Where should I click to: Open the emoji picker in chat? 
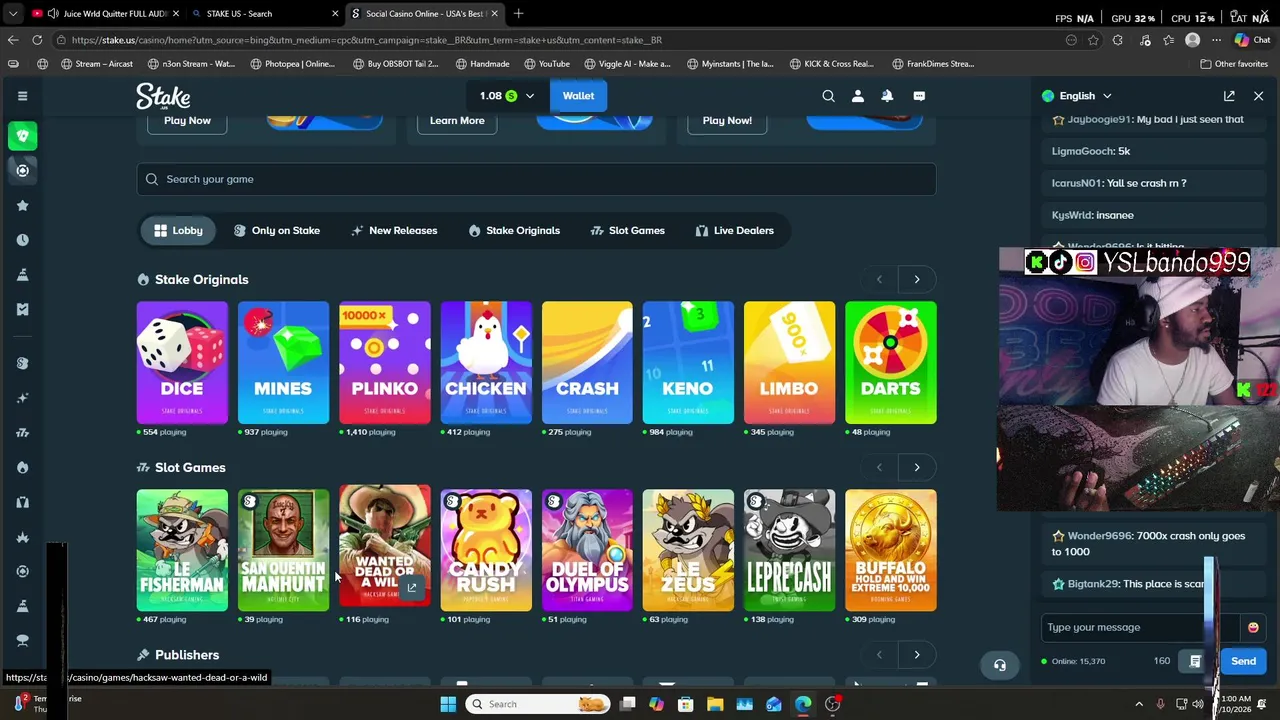click(1253, 627)
